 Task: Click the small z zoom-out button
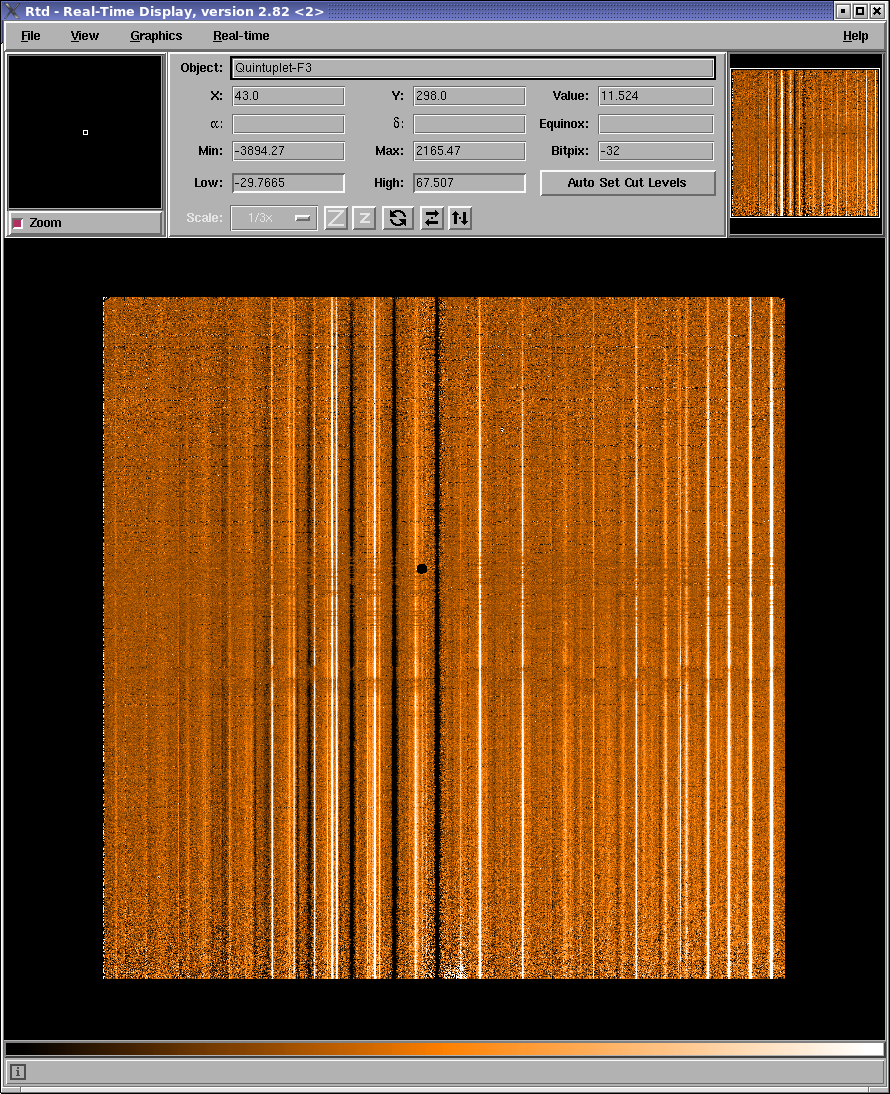click(364, 218)
